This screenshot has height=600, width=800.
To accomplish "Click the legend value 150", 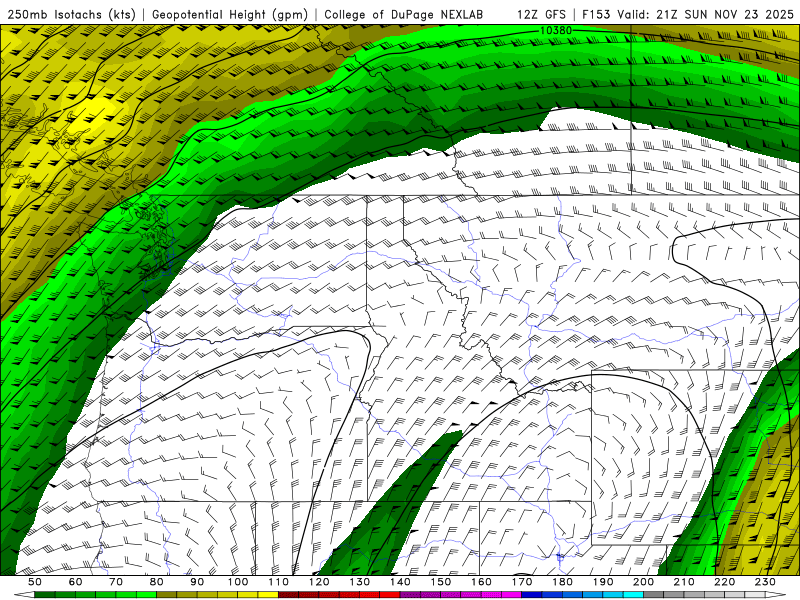I will tap(440, 582).
